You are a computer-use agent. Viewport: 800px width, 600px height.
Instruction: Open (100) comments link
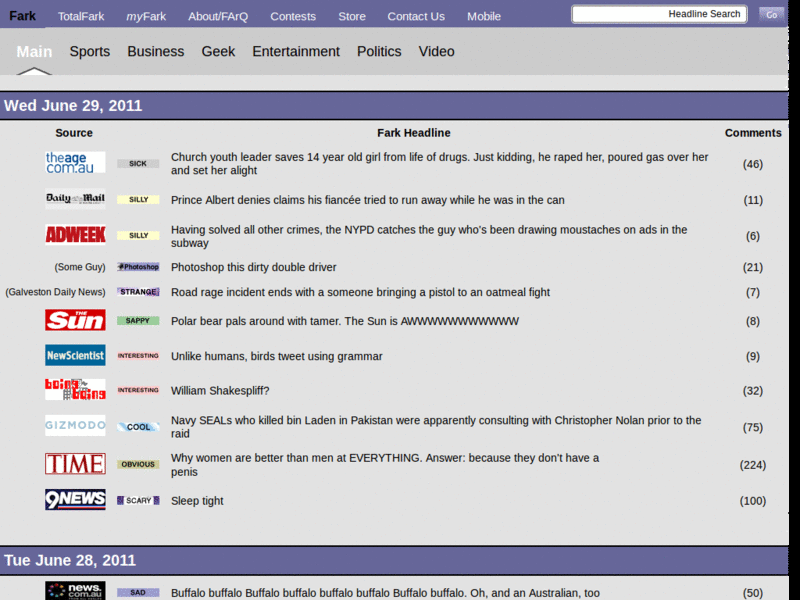(x=753, y=501)
